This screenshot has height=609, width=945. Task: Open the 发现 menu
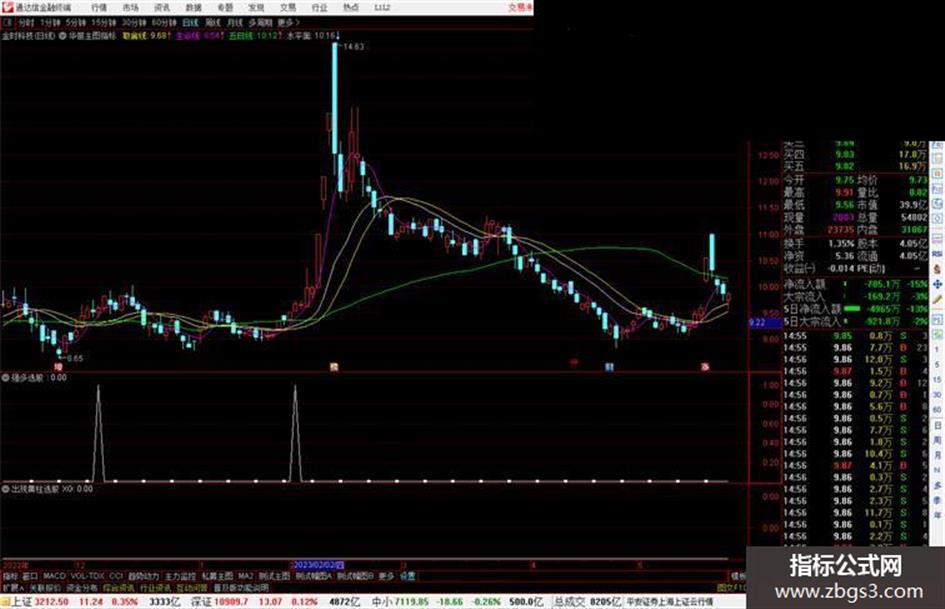click(x=256, y=8)
